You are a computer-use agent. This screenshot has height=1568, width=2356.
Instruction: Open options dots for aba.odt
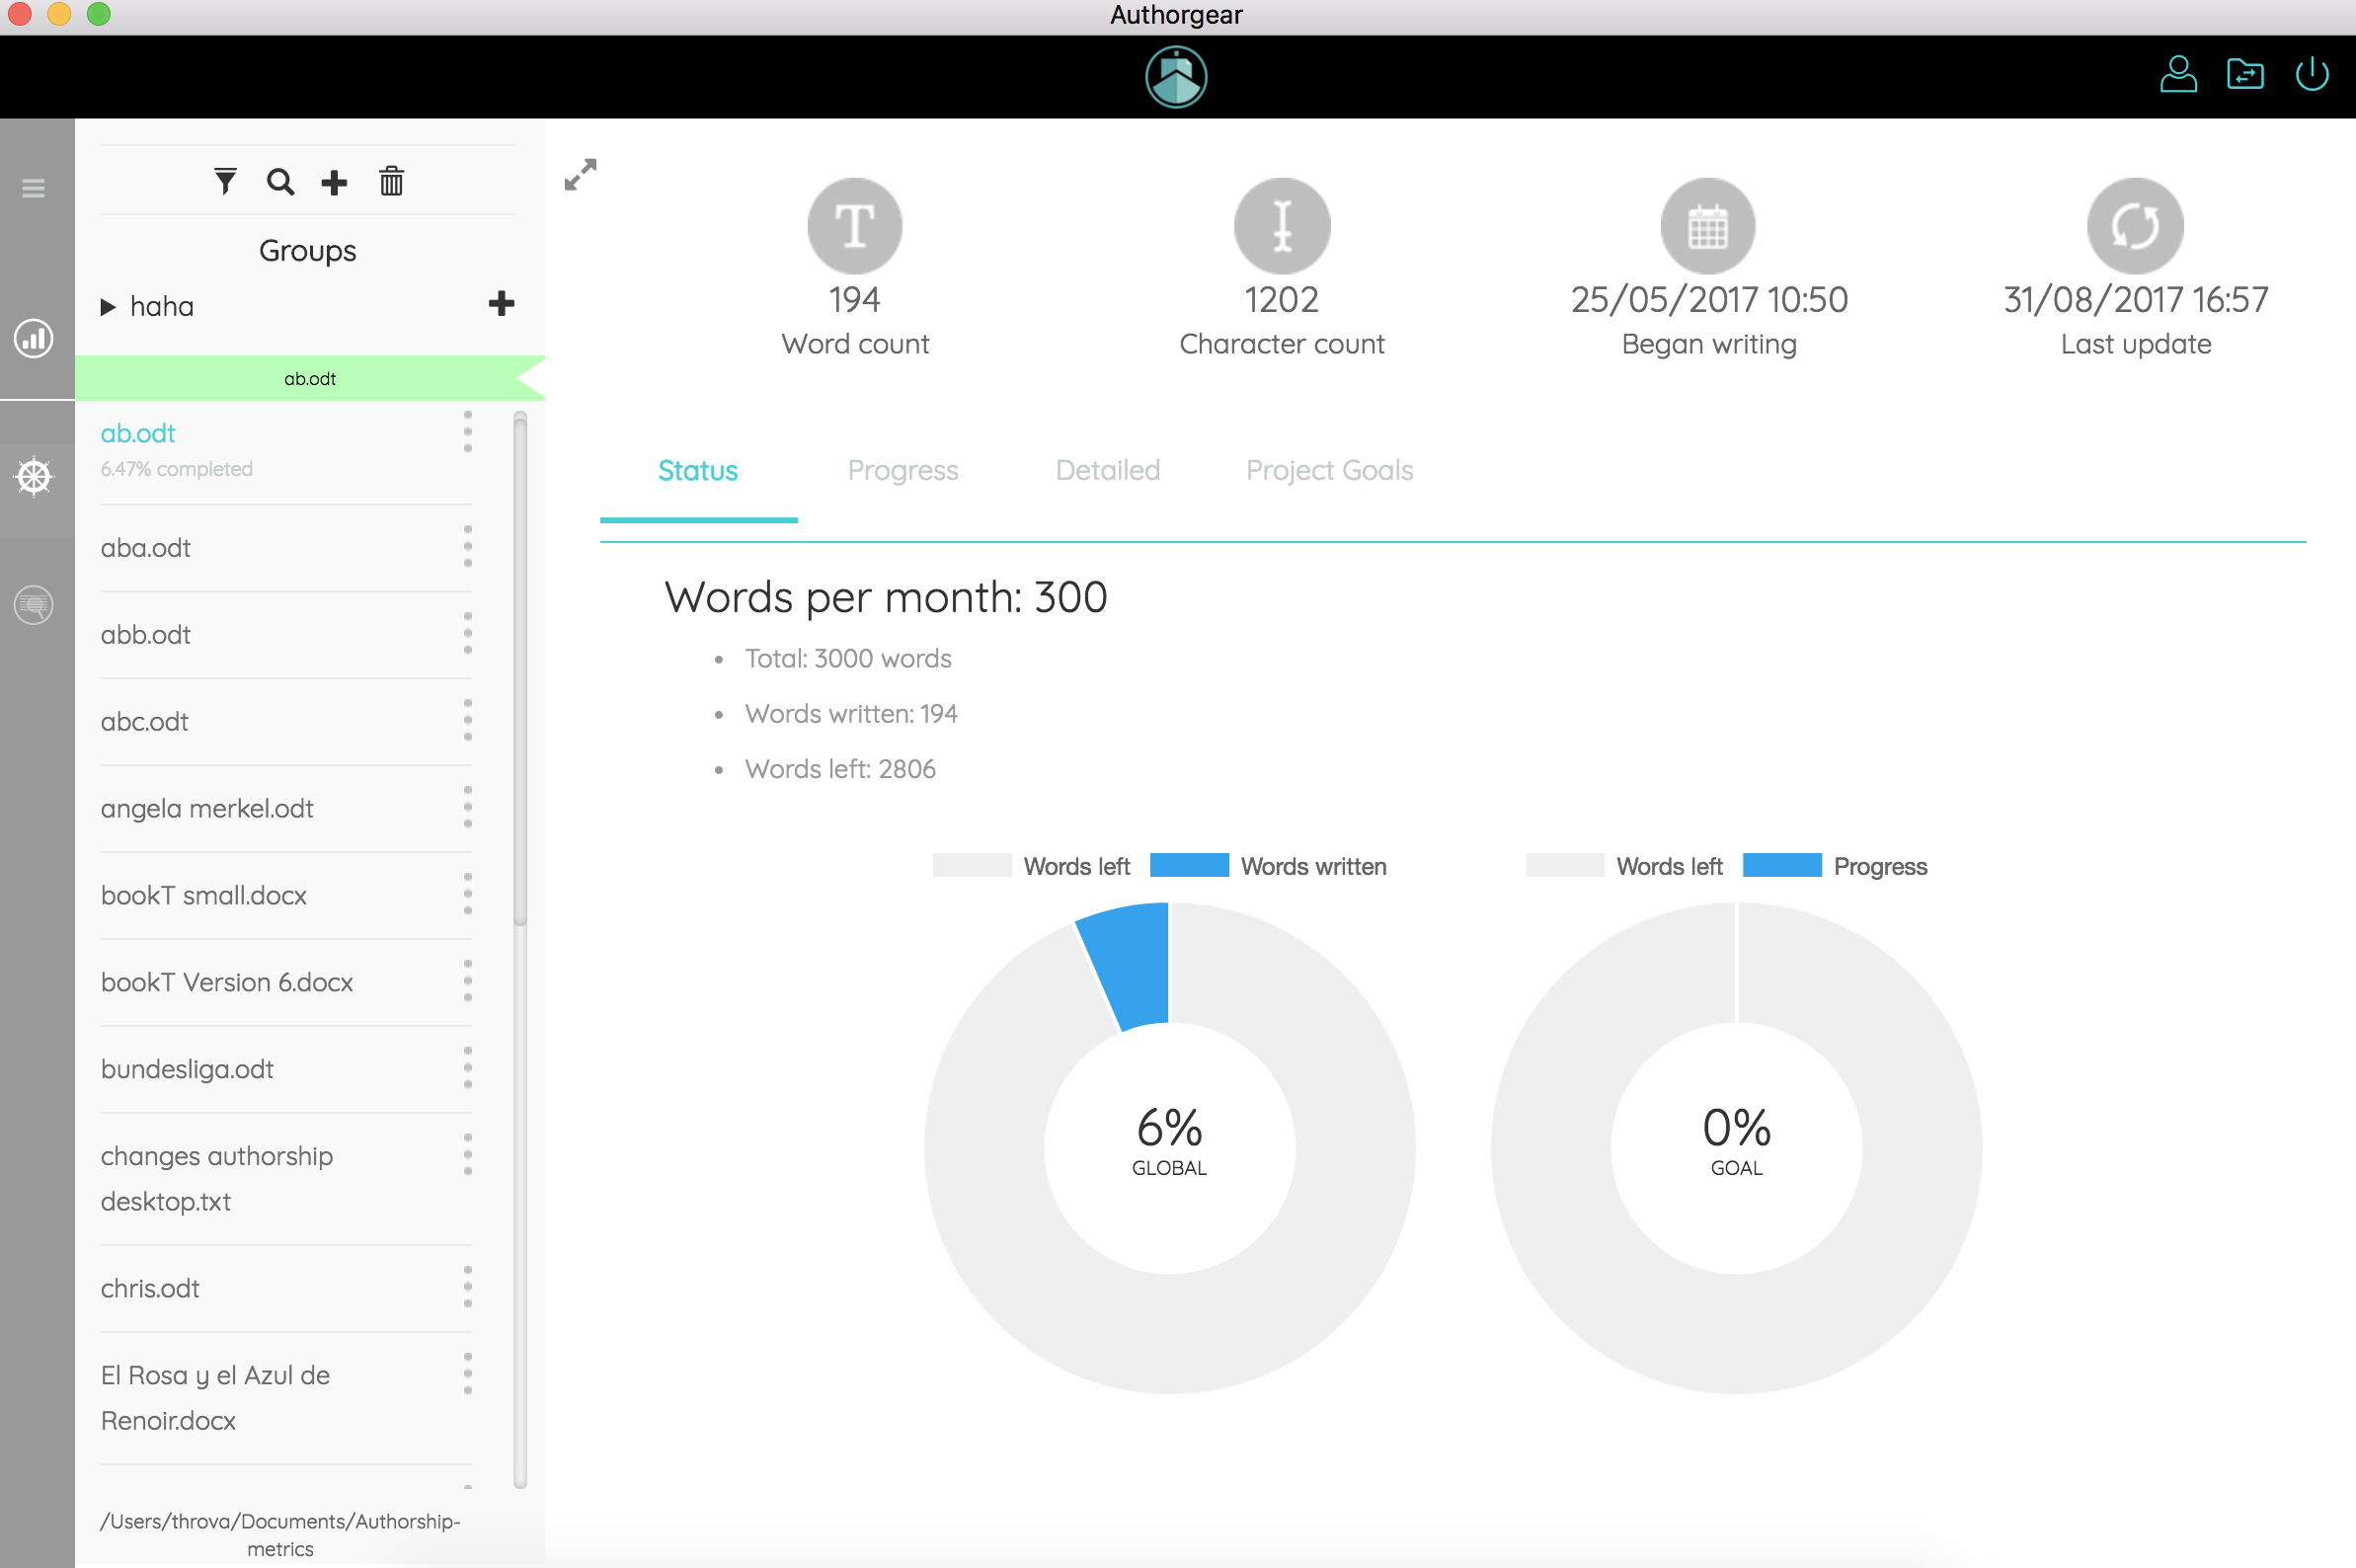[467, 547]
